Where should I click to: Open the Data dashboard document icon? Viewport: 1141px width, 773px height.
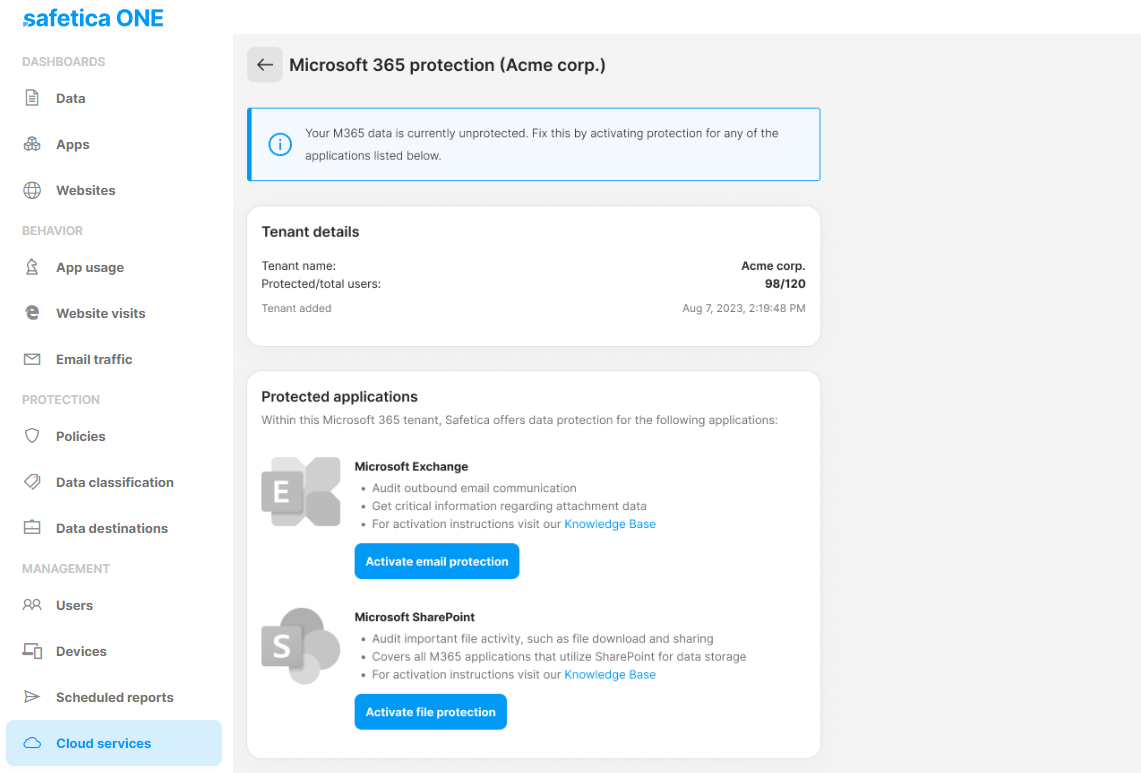click(34, 97)
